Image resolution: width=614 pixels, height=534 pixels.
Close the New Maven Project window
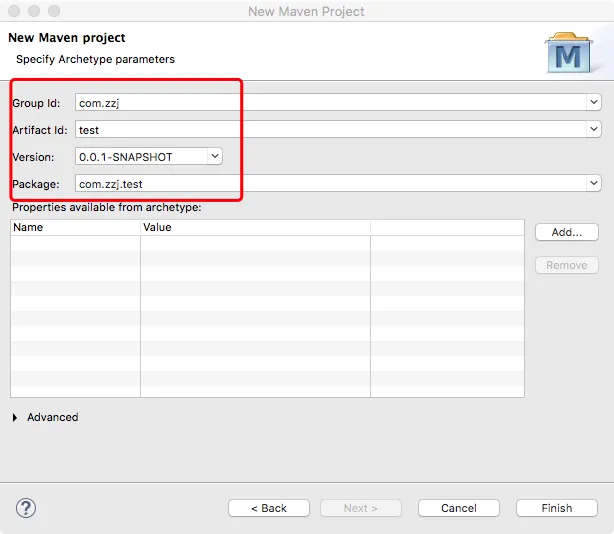pos(14,11)
